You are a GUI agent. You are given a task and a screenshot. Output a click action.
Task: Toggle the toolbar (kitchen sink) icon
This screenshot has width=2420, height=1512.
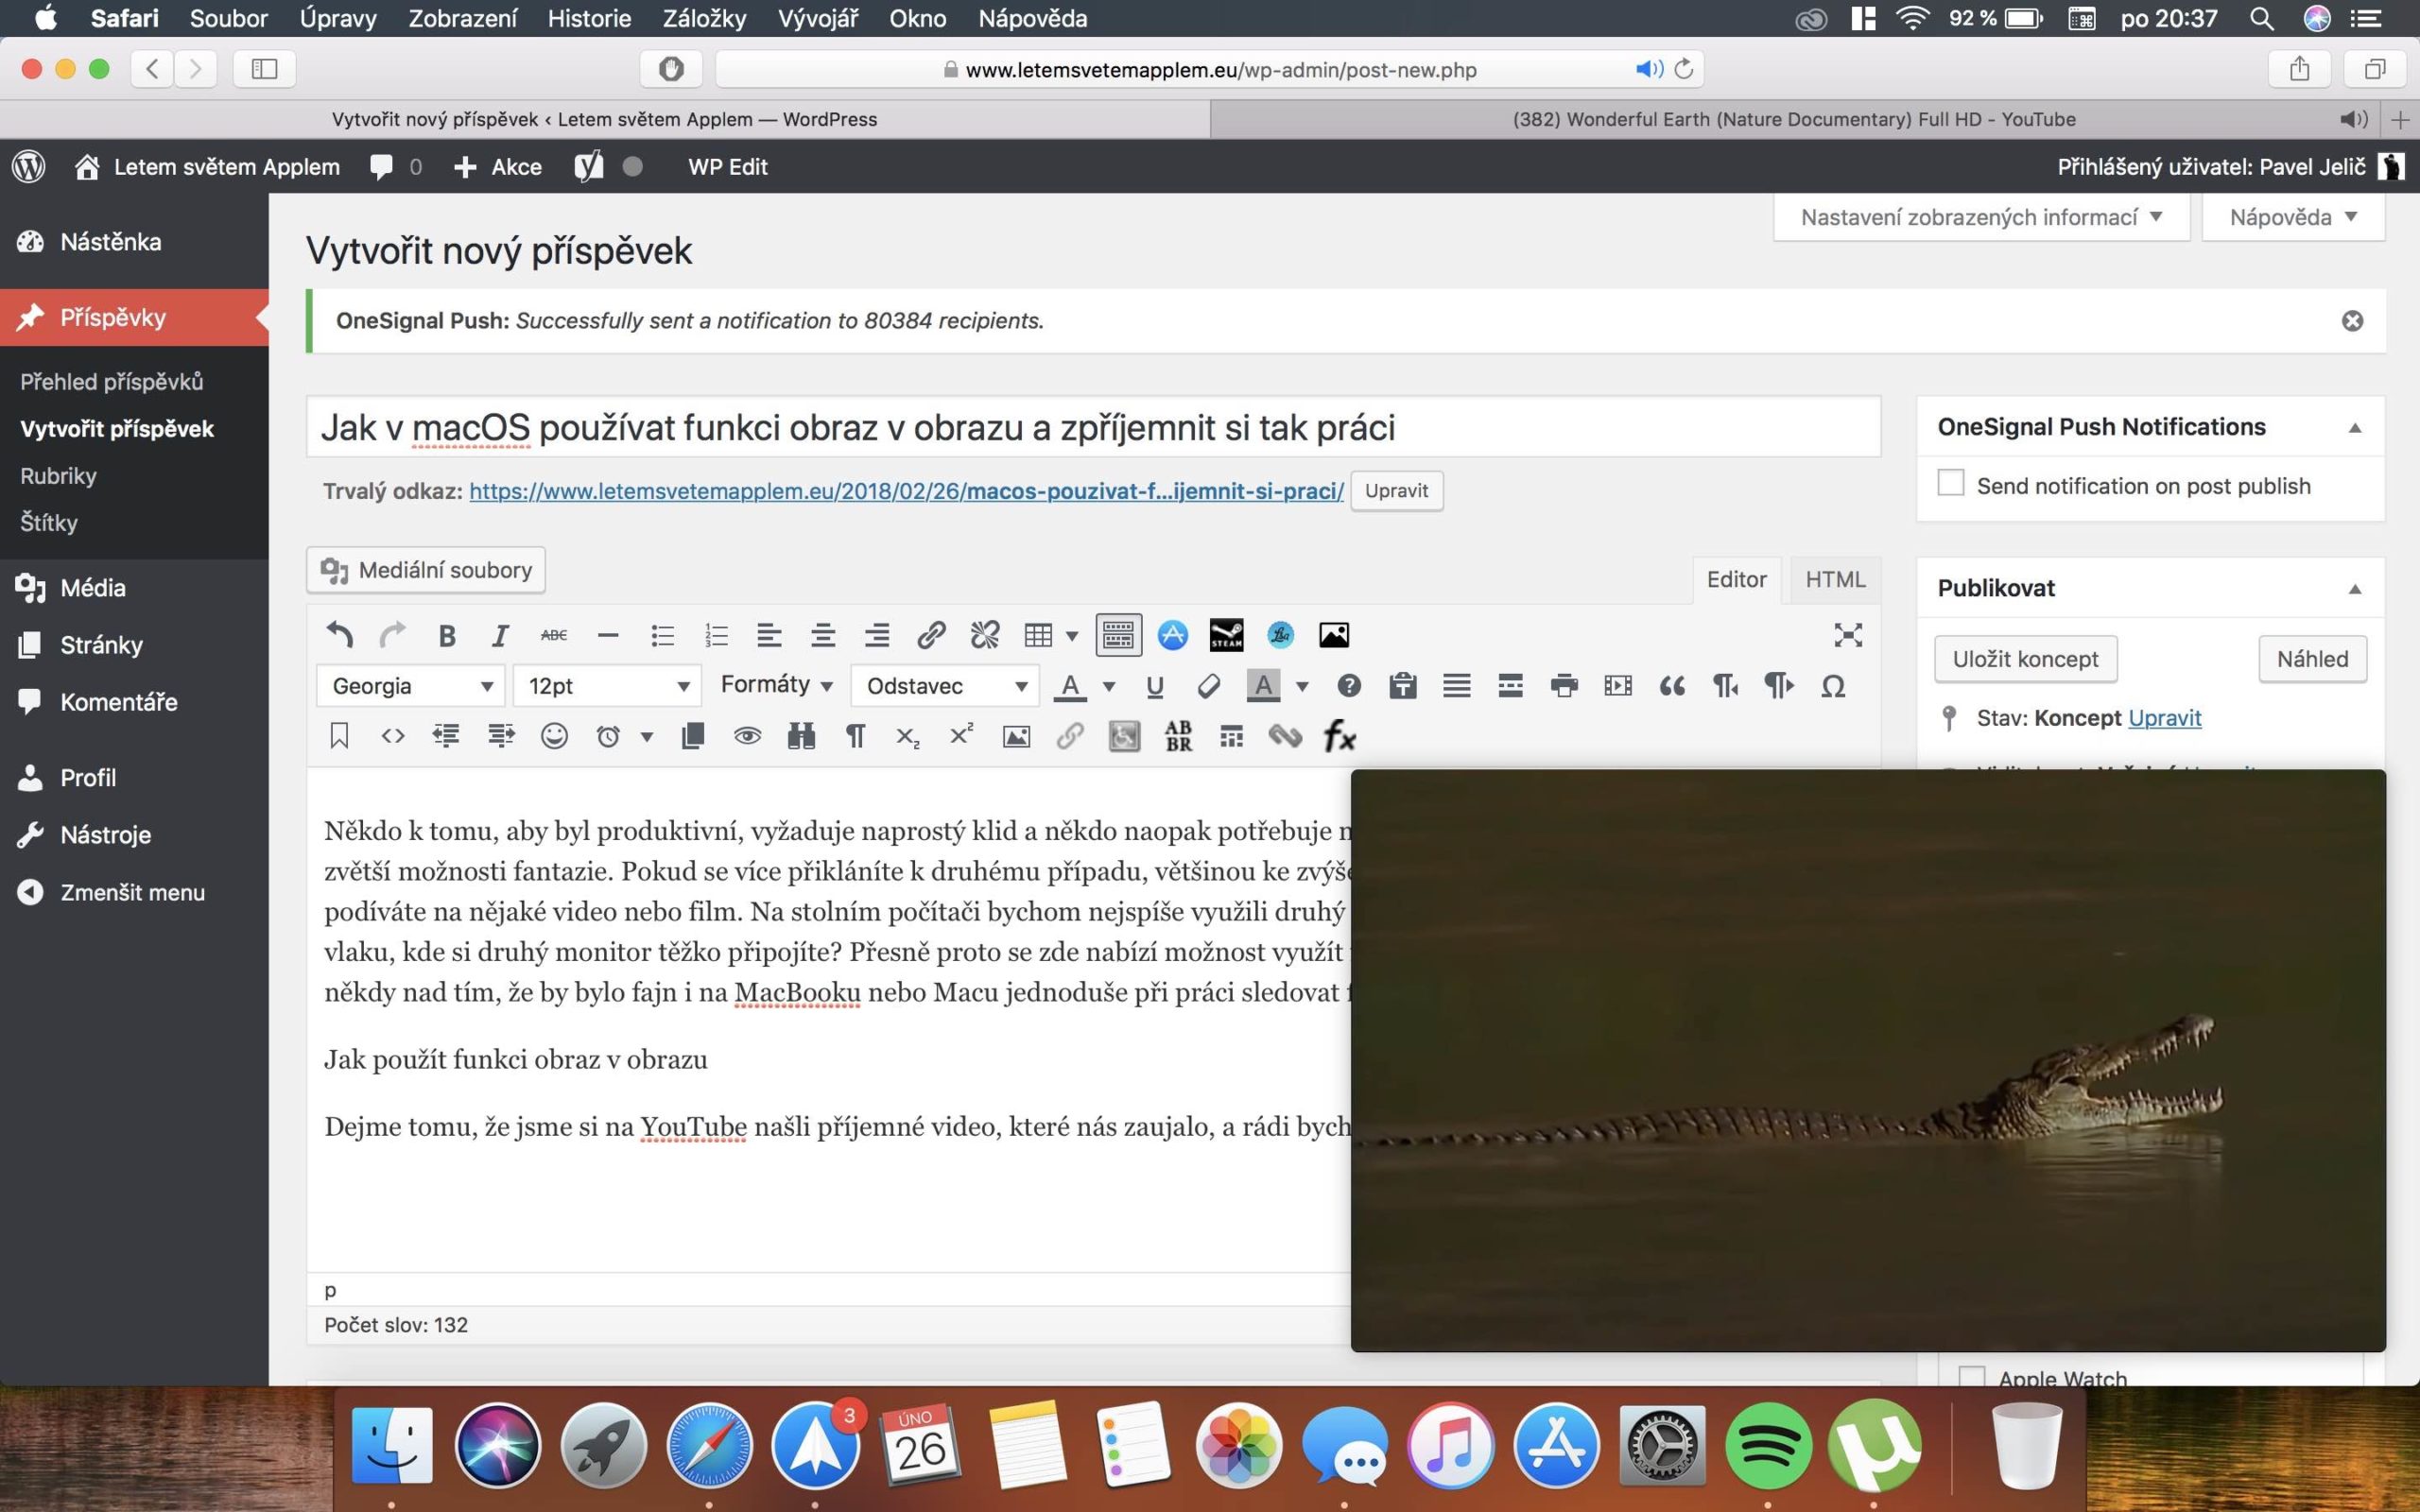(x=1118, y=635)
